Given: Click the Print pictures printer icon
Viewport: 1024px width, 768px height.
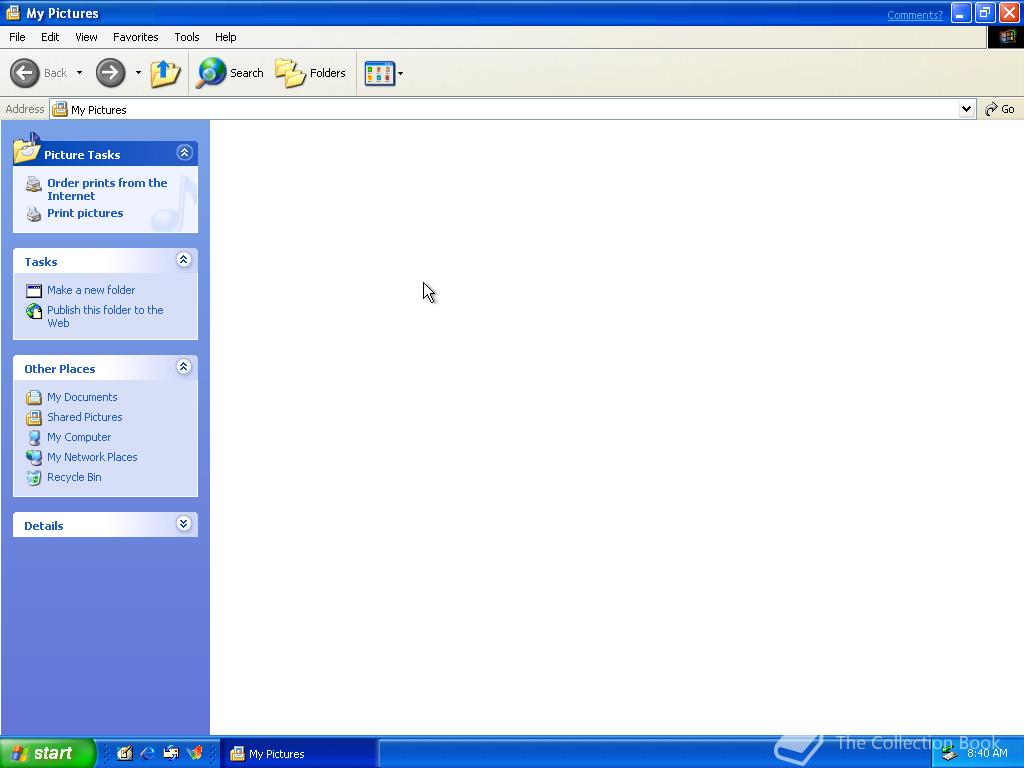Looking at the screenshot, I should point(34,214).
